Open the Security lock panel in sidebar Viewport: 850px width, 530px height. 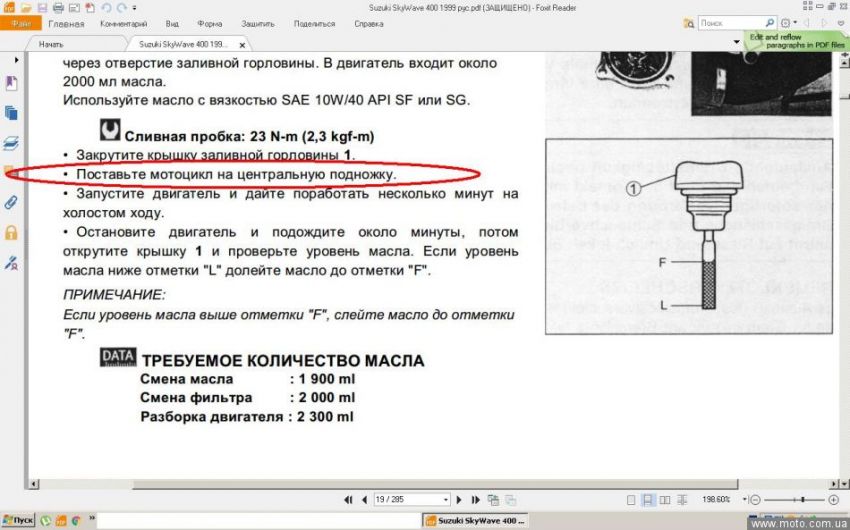[x=11, y=232]
